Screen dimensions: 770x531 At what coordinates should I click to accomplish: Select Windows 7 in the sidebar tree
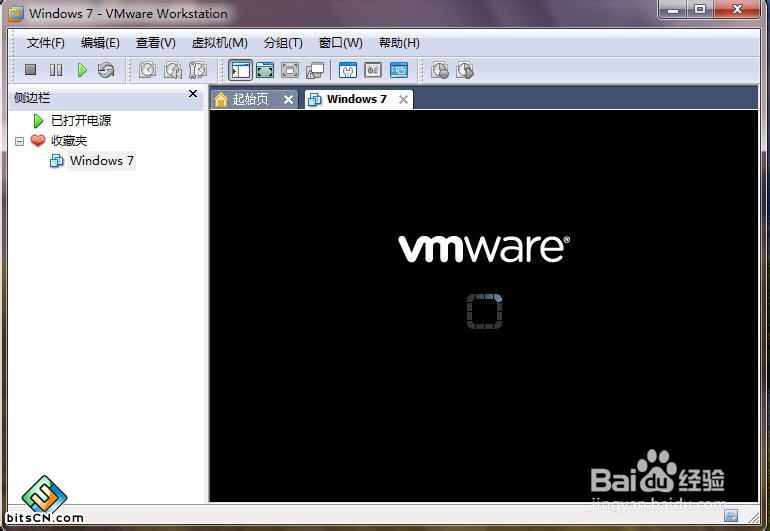tap(102, 161)
